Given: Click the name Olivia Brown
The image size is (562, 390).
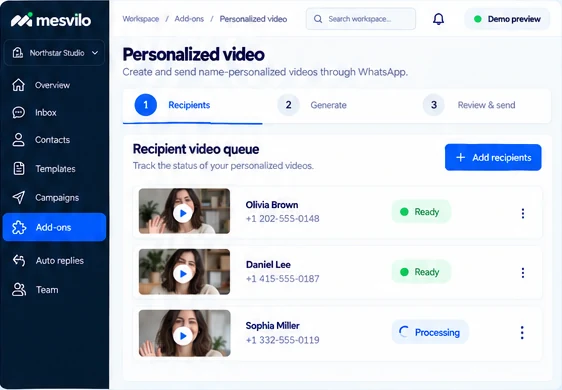Looking at the screenshot, I should [x=272, y=205].
